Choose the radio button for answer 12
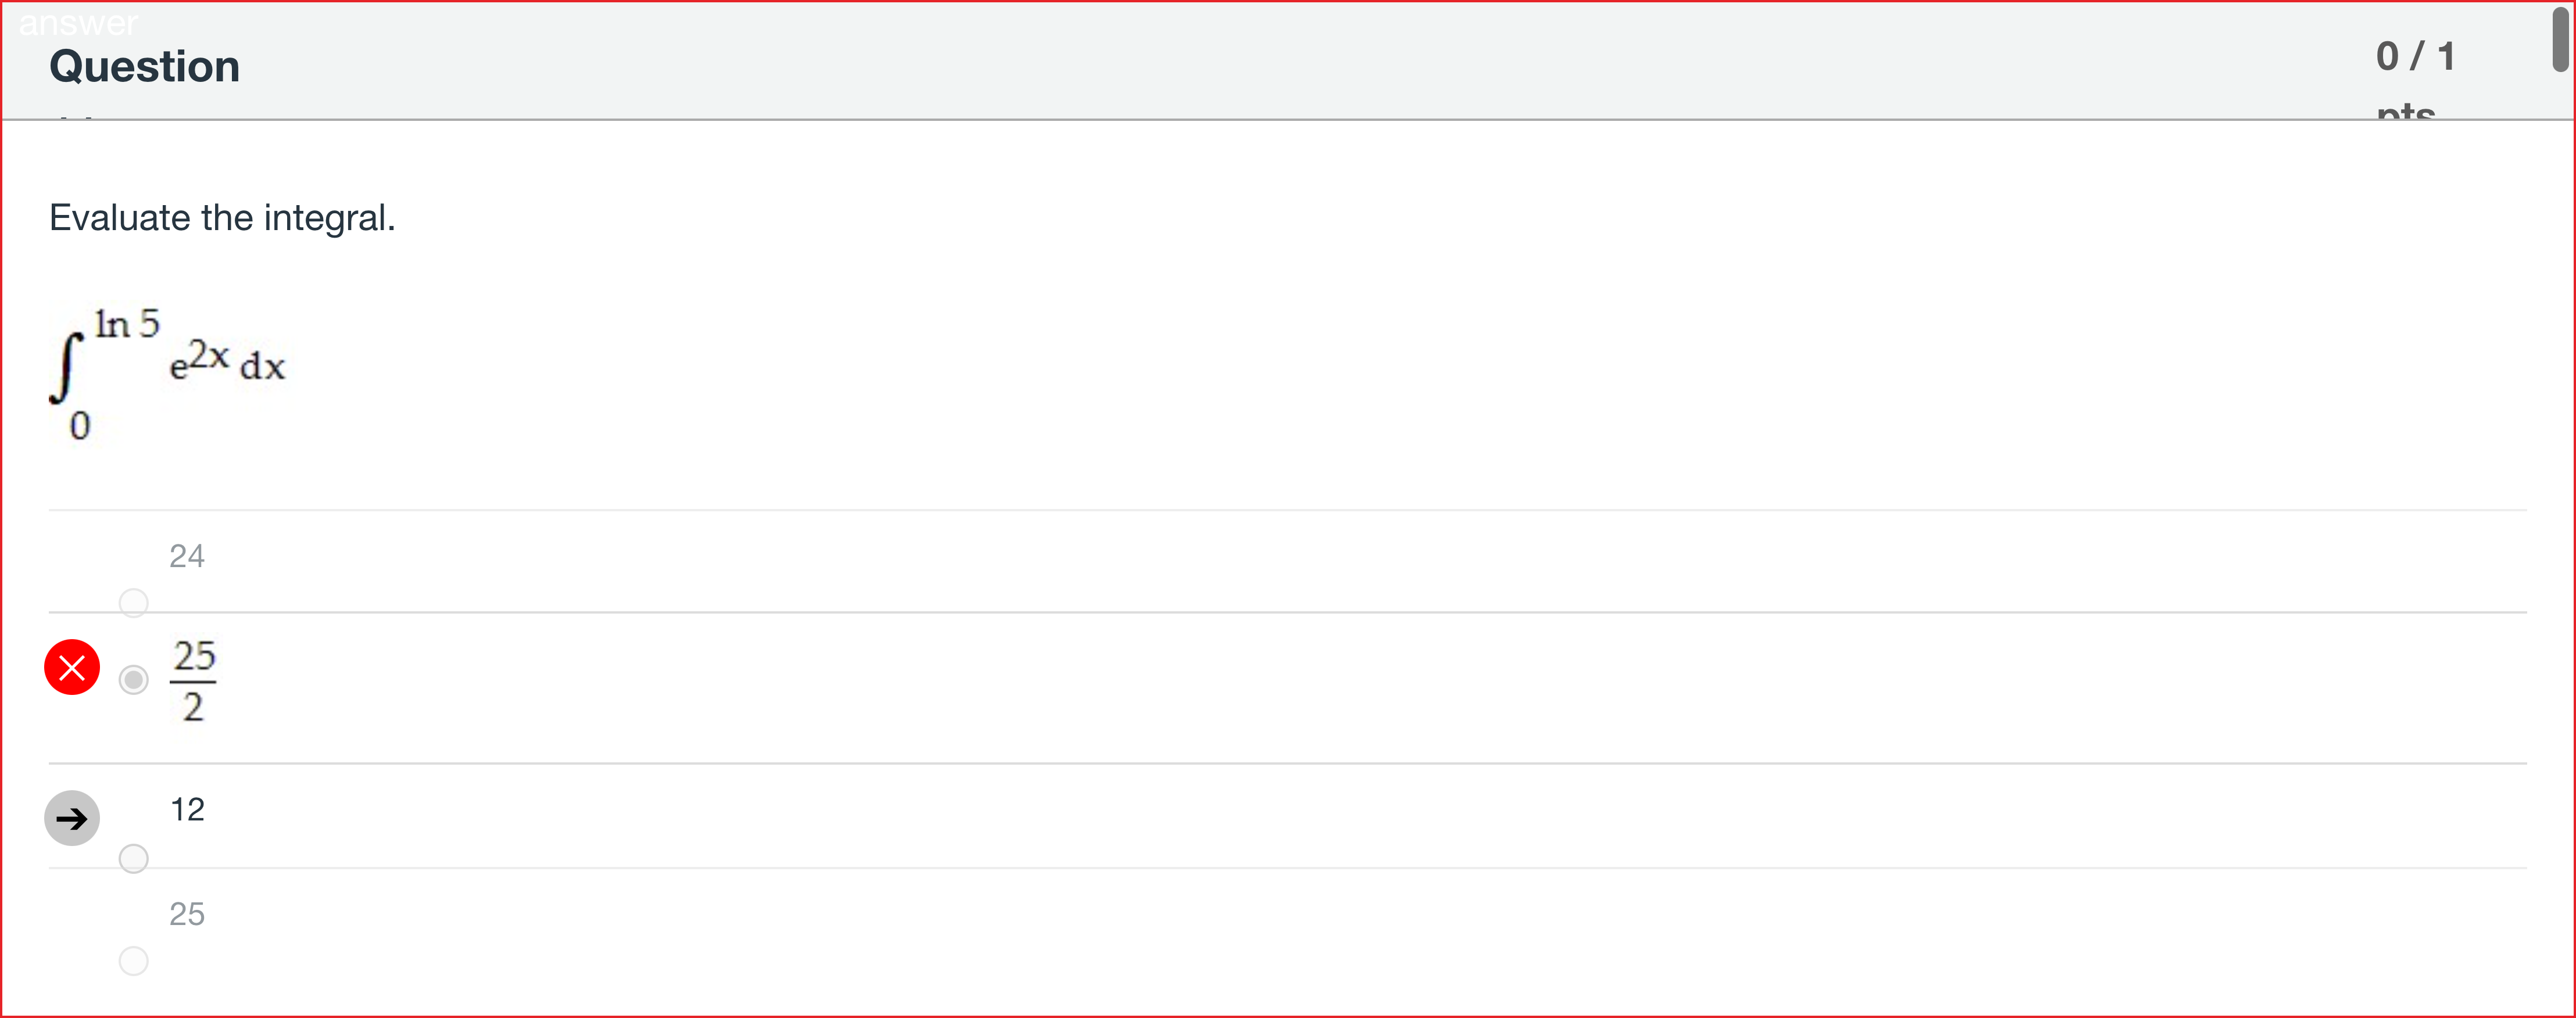This screenshot has width=2576, height=1018. [133, 859]
